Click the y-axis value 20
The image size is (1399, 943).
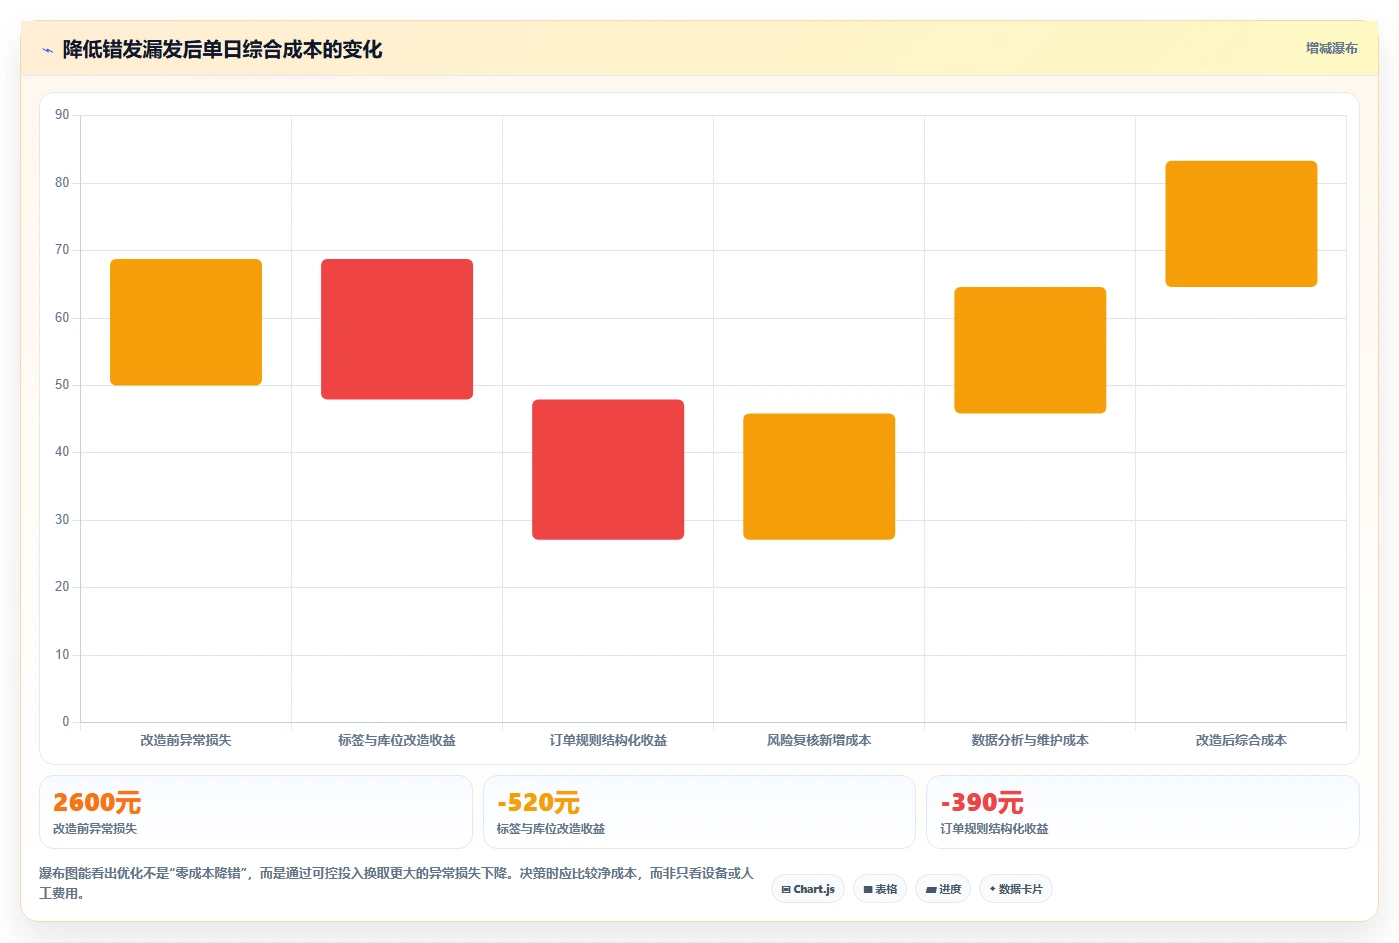coord(62,587)
